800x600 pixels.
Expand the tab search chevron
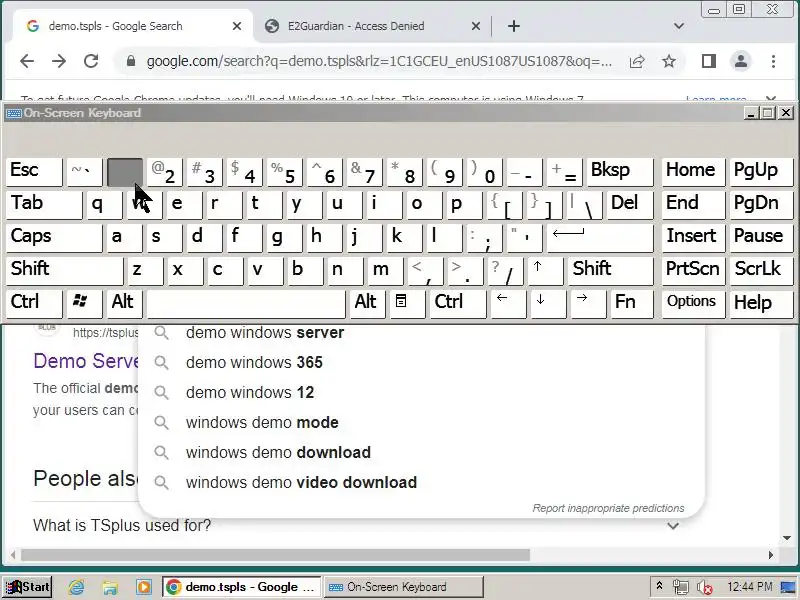click(x=679, y=26)
